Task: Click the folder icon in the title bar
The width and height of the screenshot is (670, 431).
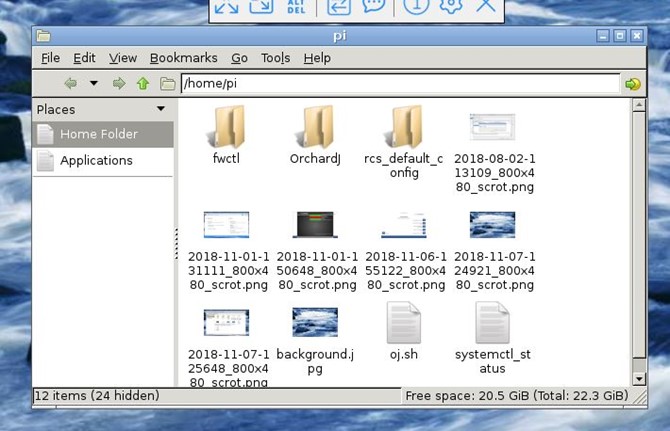Action: tap(43, 36)
